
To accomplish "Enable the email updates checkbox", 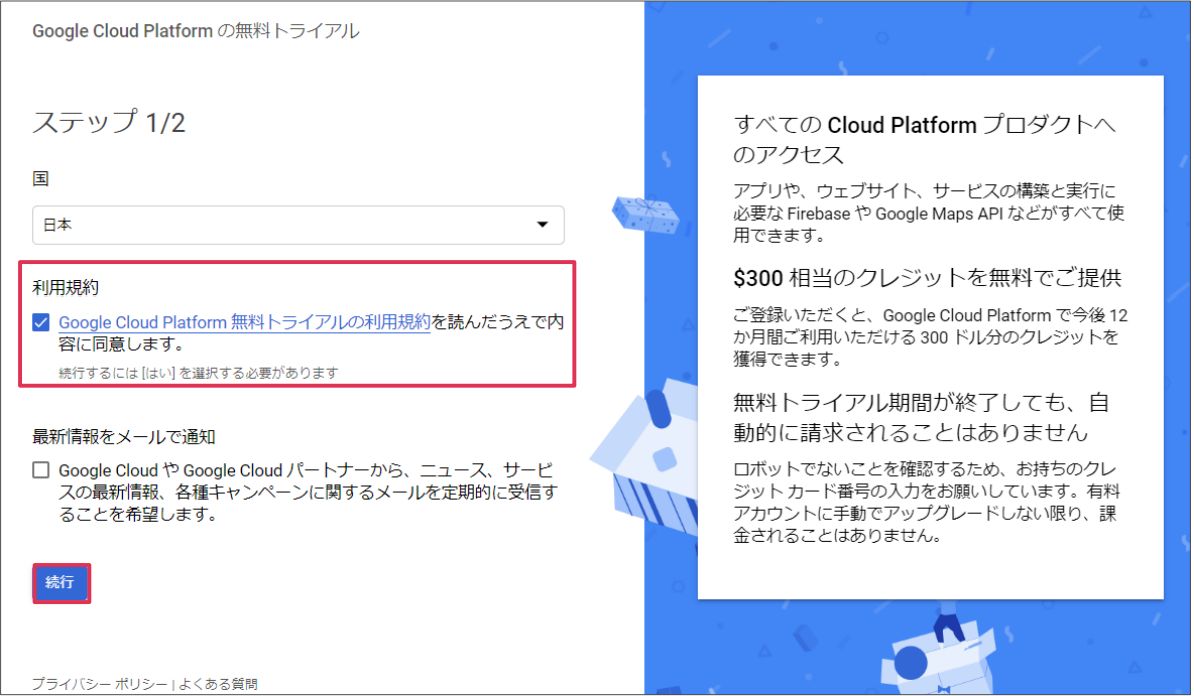I will click(x=41, y=471).
